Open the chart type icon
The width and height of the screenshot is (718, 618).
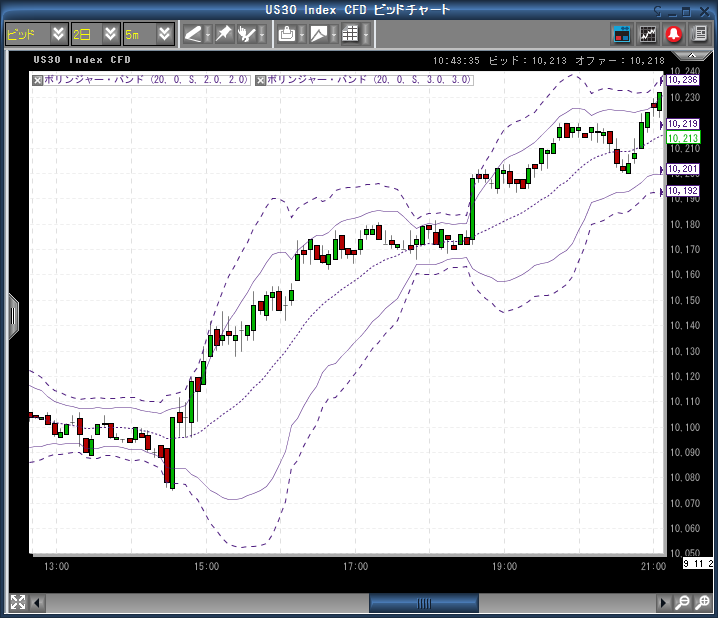[x=319, y=34]
